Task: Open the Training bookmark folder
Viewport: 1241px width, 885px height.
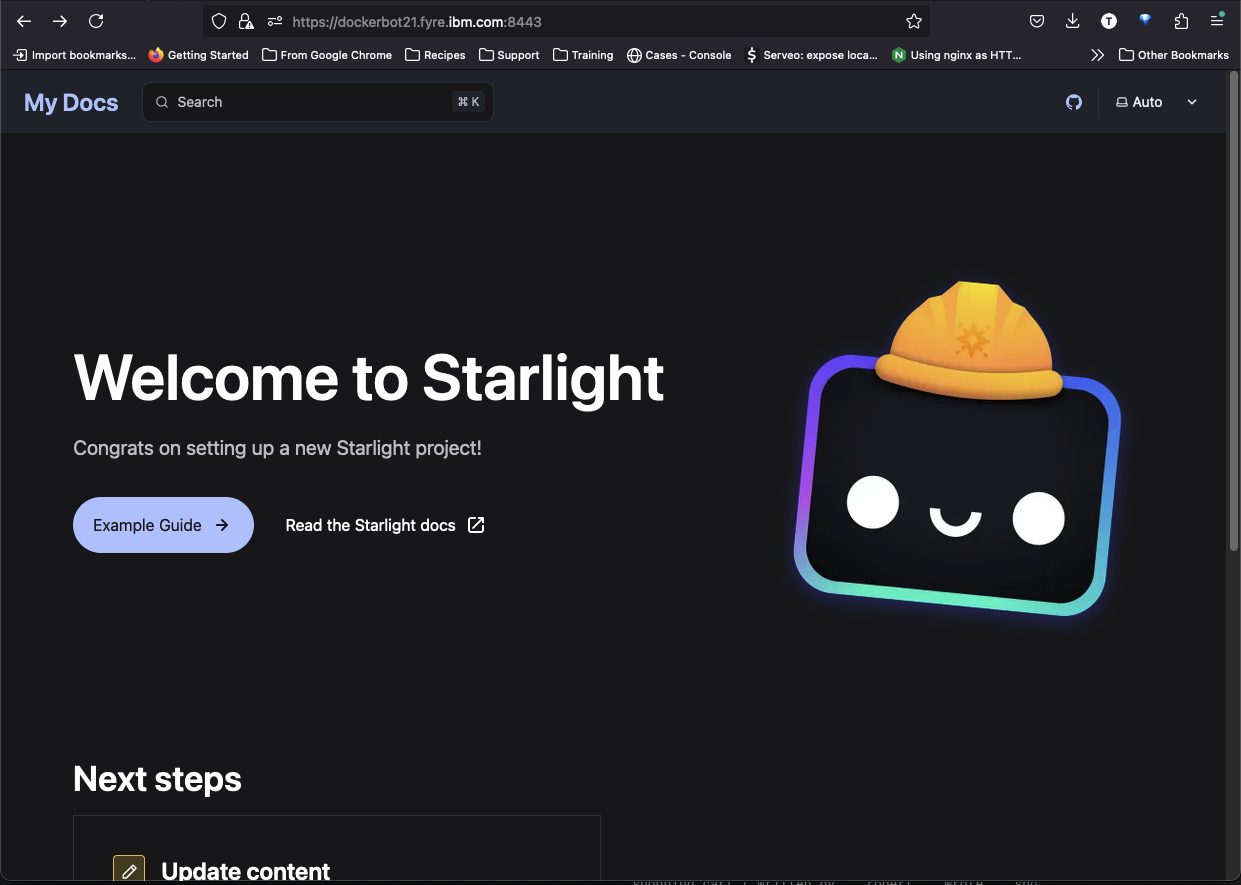Action: (x=583, y=55)
